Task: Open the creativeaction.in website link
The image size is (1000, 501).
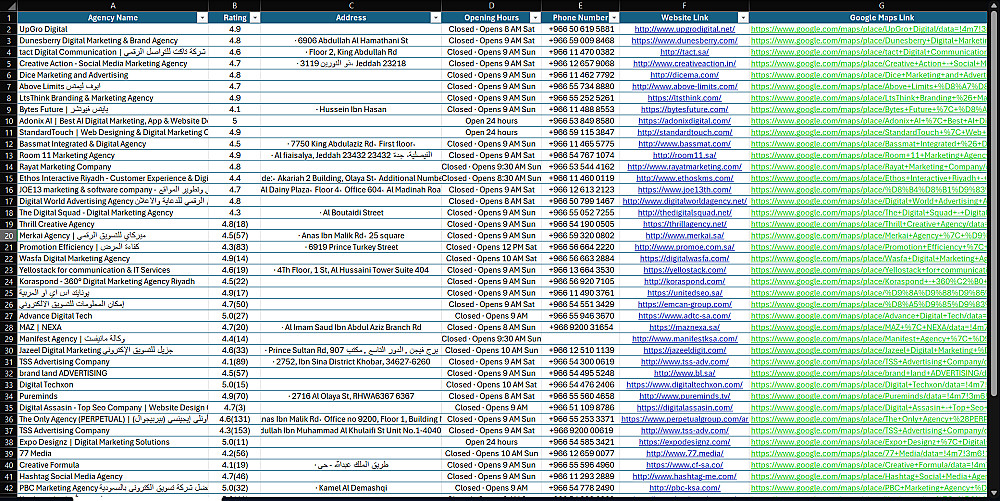Action: pos(684,64)
